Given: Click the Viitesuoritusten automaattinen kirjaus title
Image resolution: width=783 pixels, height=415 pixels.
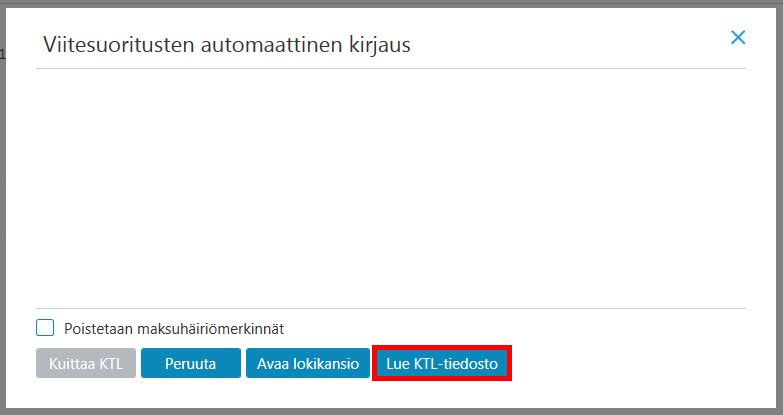Looking at the screenshot, I should 227,44.
